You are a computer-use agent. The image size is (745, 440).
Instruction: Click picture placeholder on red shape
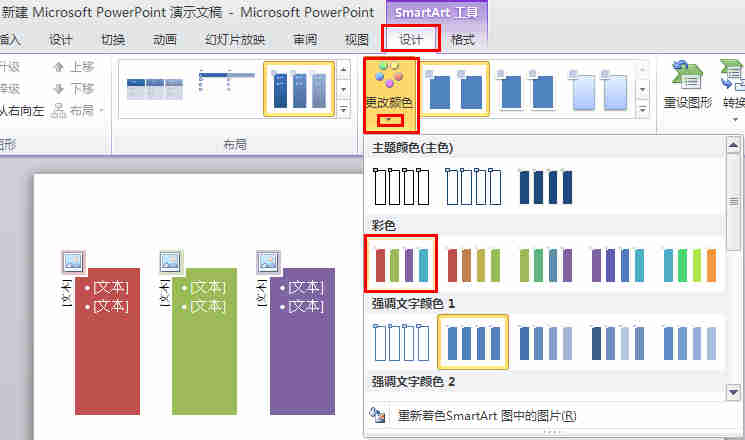74,262
